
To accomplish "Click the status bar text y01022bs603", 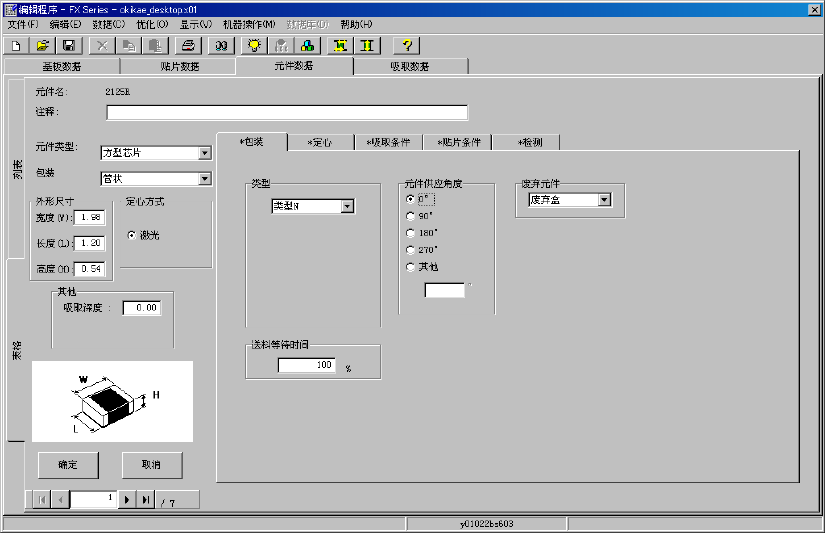I will [487, 524].
